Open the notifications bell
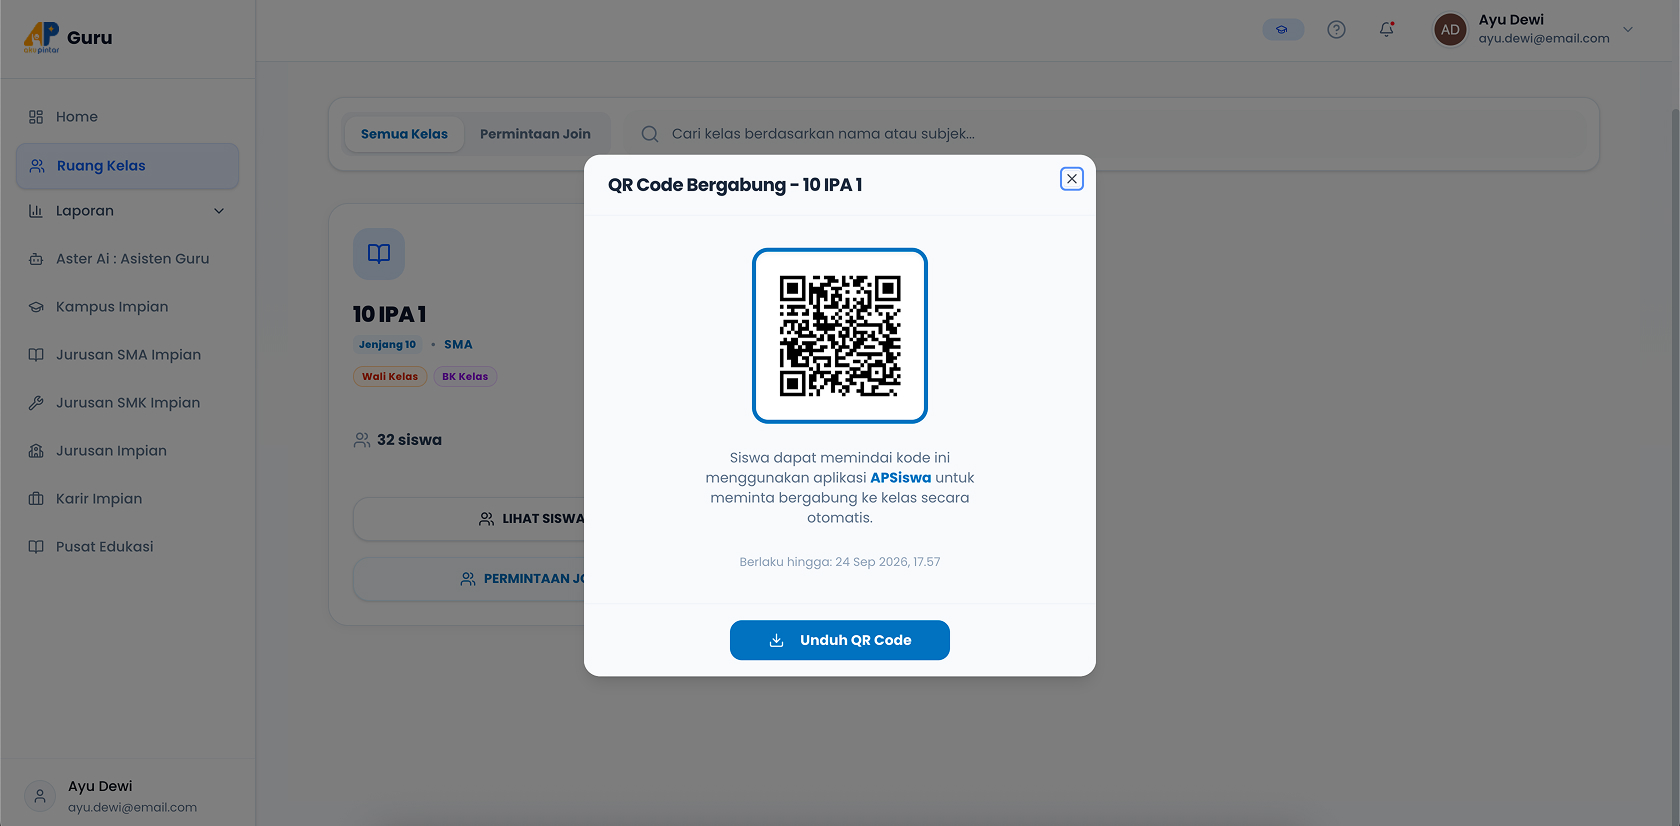The image size is (1680, 826). coord(1387,30)
